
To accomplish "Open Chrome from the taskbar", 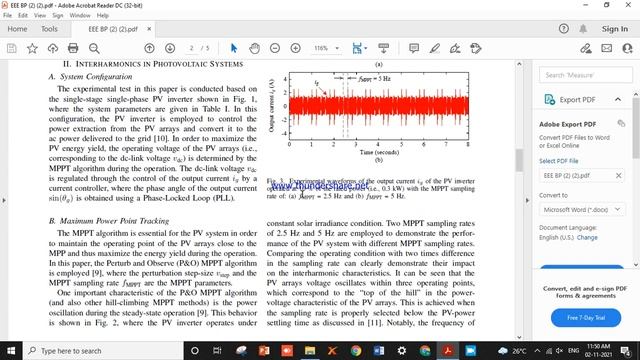I will tap(356, 351).
